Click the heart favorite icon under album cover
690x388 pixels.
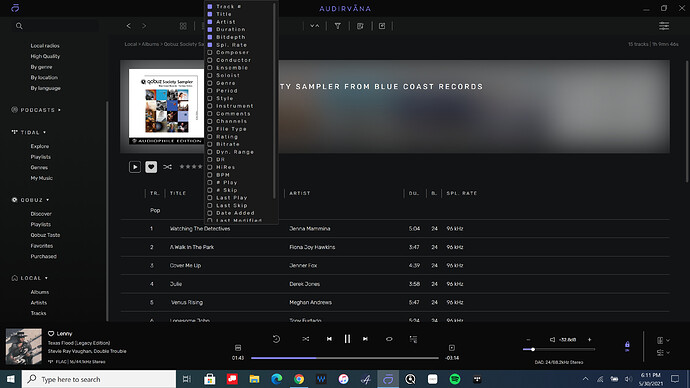click(151, 167)
